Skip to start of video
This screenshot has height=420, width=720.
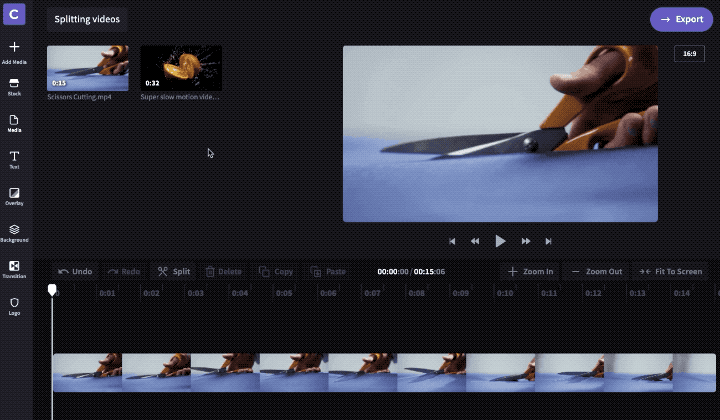click(452, 241)
